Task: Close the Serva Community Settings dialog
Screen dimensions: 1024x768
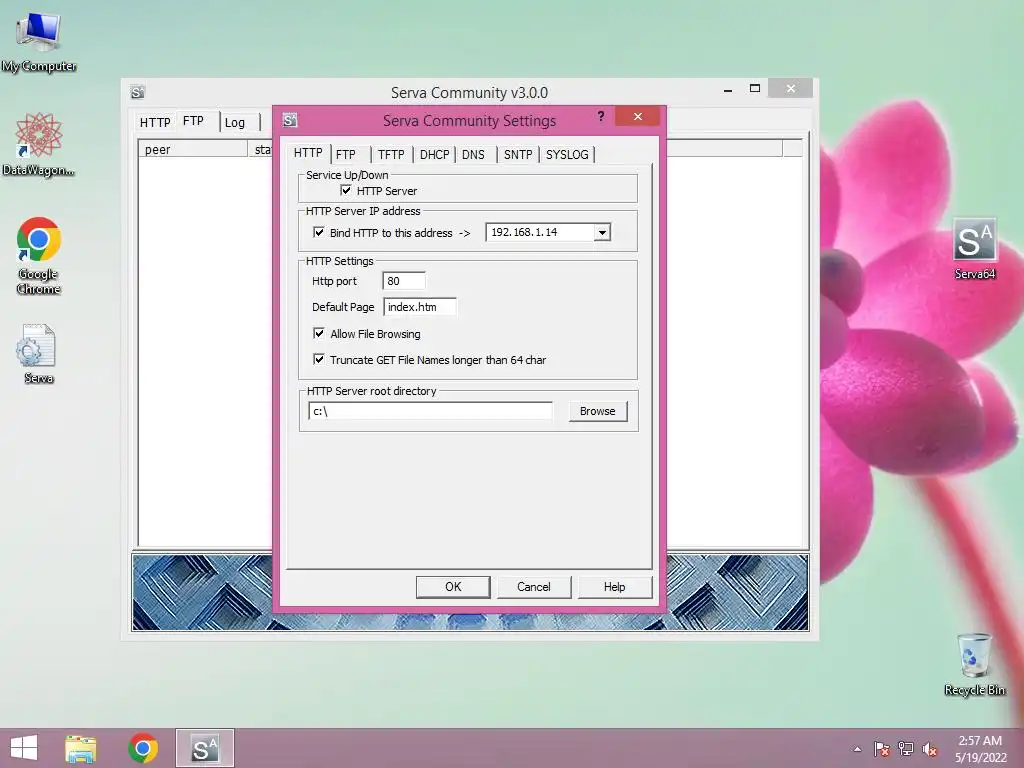Action: point(638,116)
